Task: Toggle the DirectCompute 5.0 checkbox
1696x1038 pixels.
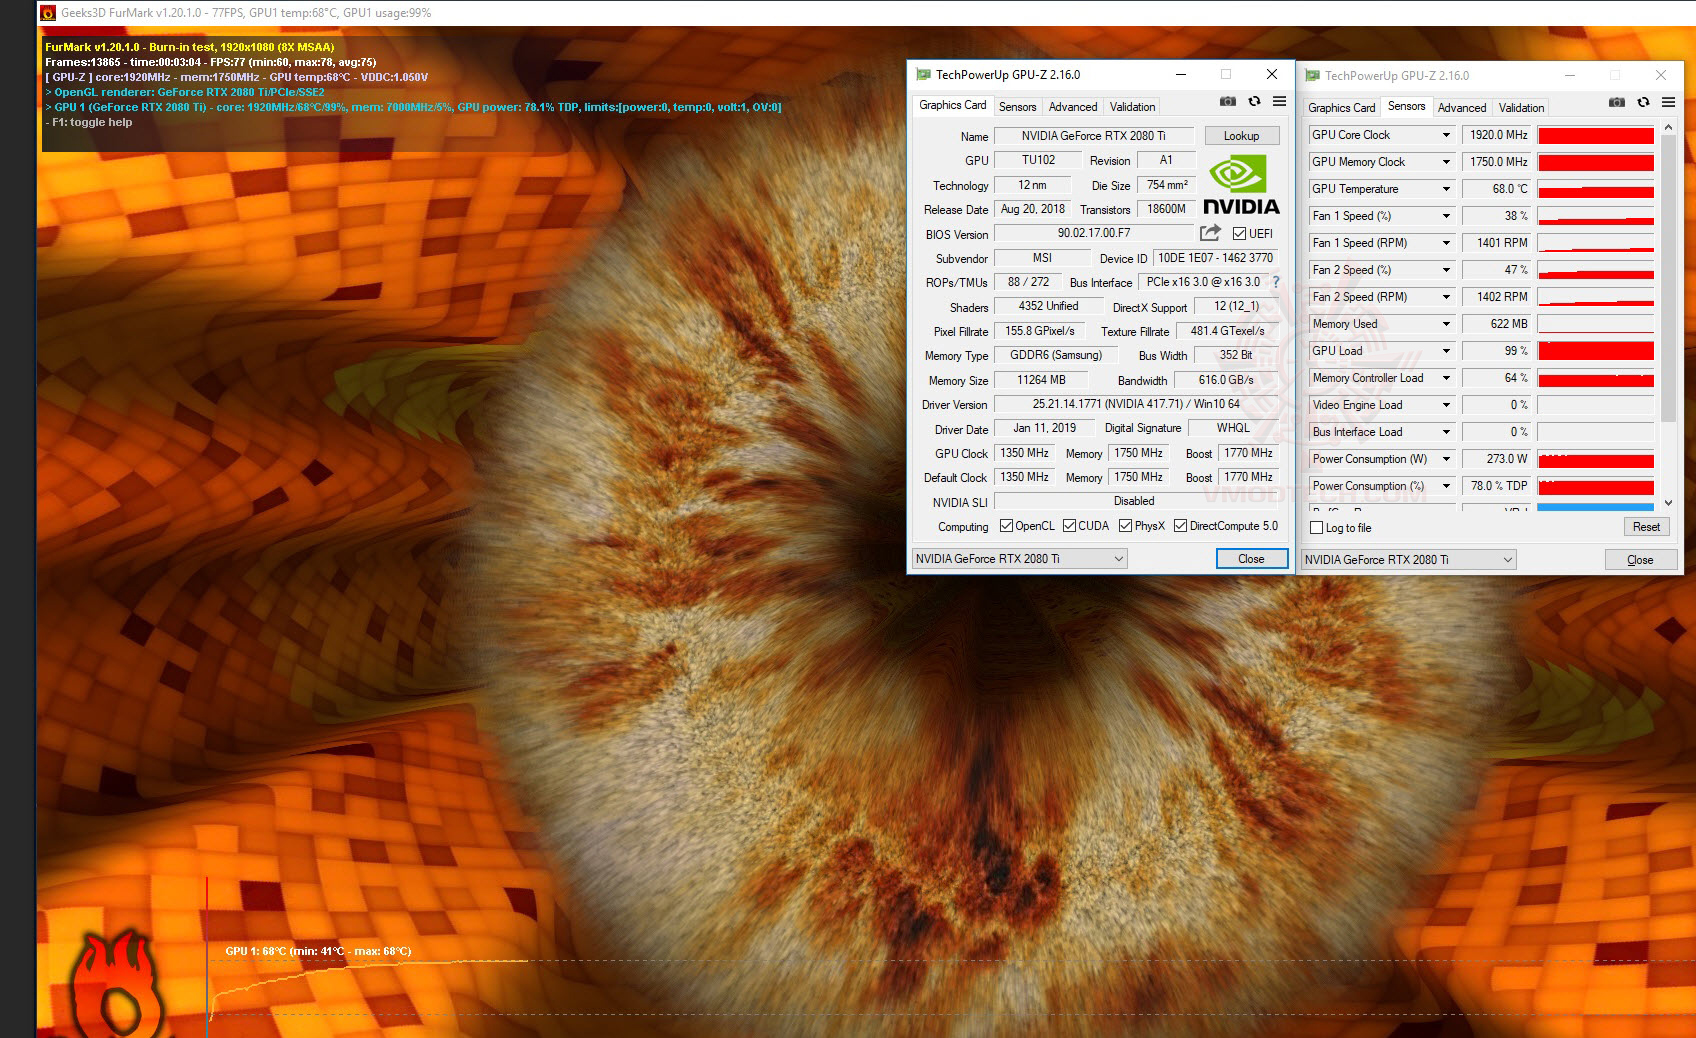Action: click(x=1180, y=526)
